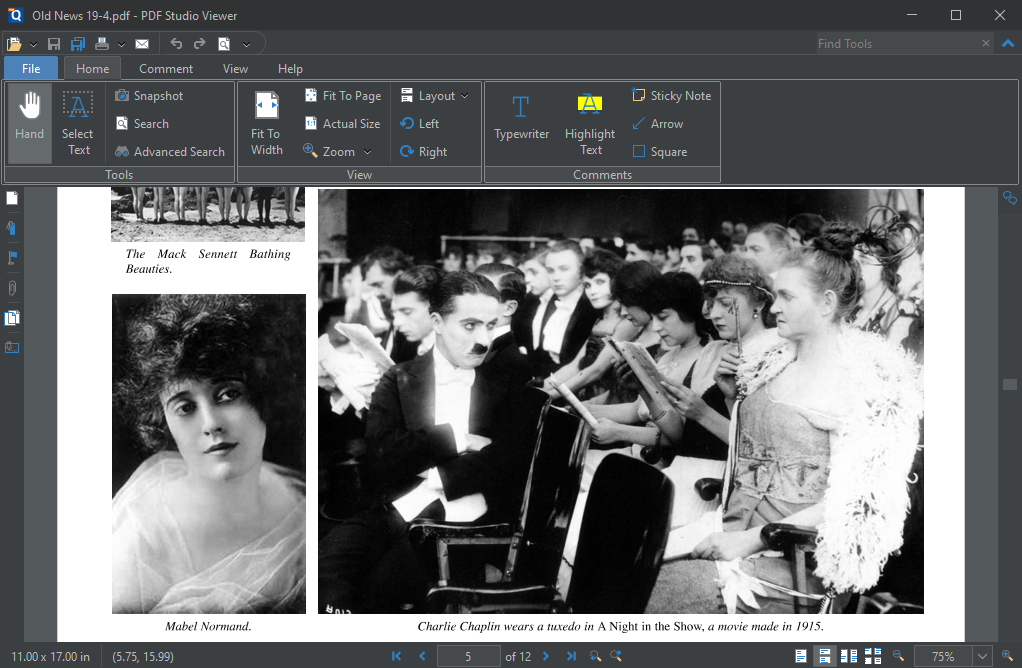Click the vertical scrollbar thumb
This screenshot has height=668, width=1022.
[x=1010, y=385]
